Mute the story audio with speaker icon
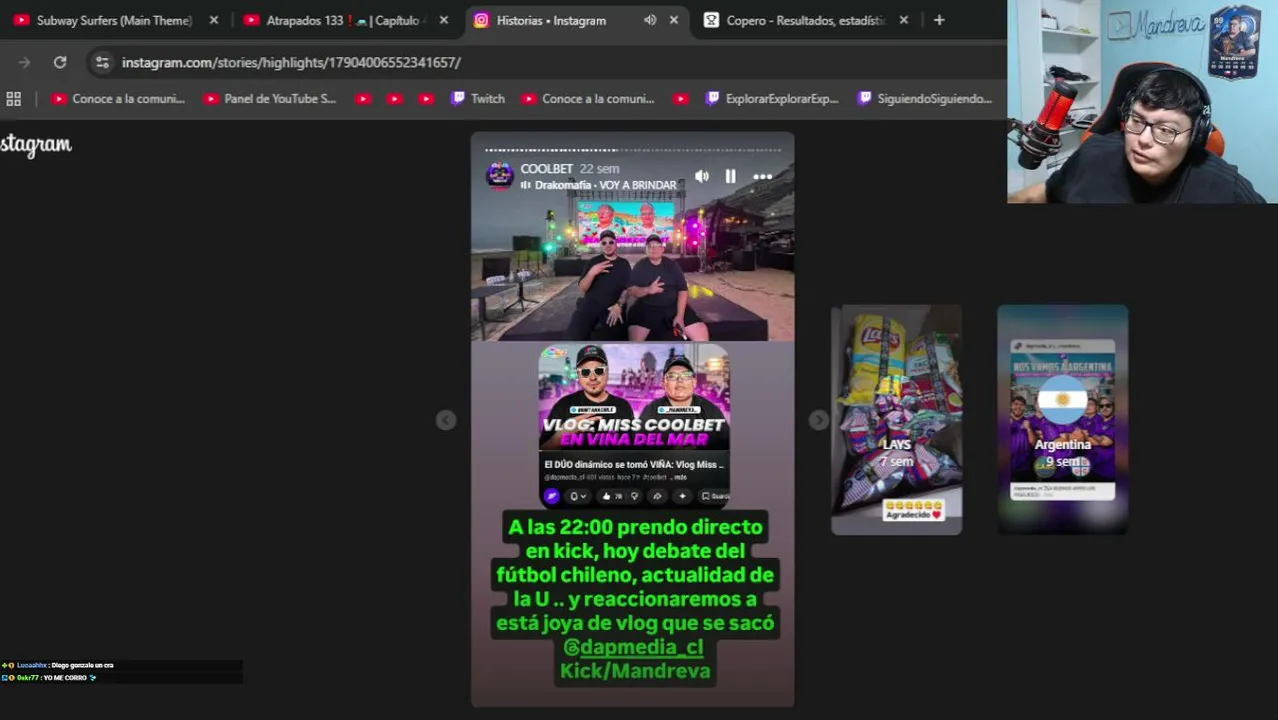The image size is (1278, 720). pos(702,177)
